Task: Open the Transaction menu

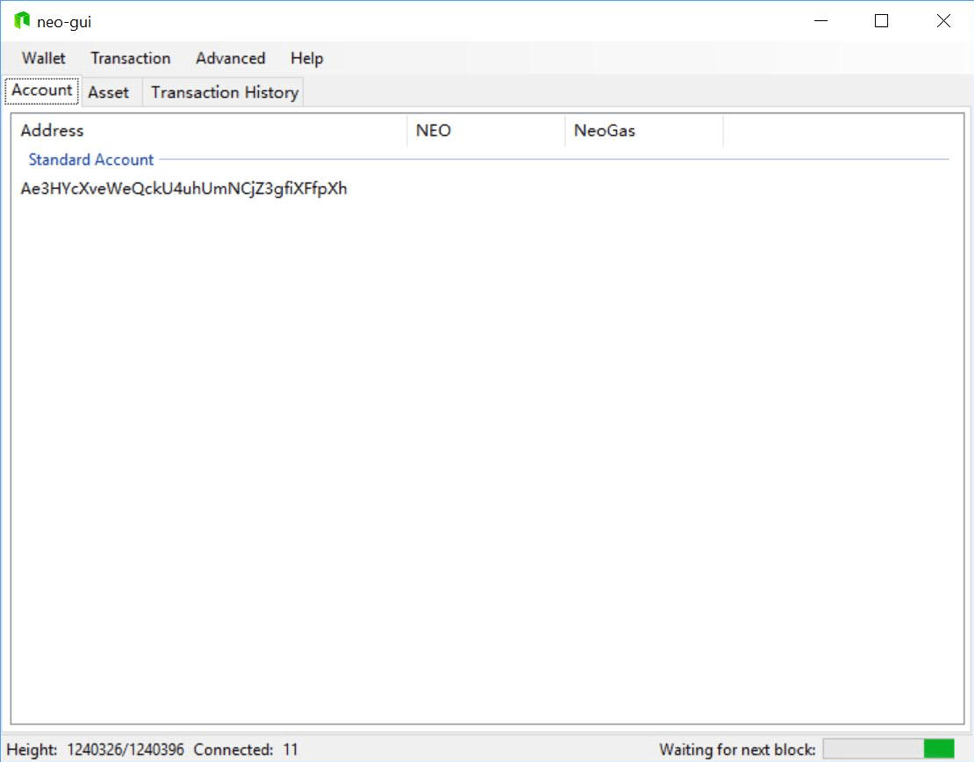Action: tap(130, 58)
